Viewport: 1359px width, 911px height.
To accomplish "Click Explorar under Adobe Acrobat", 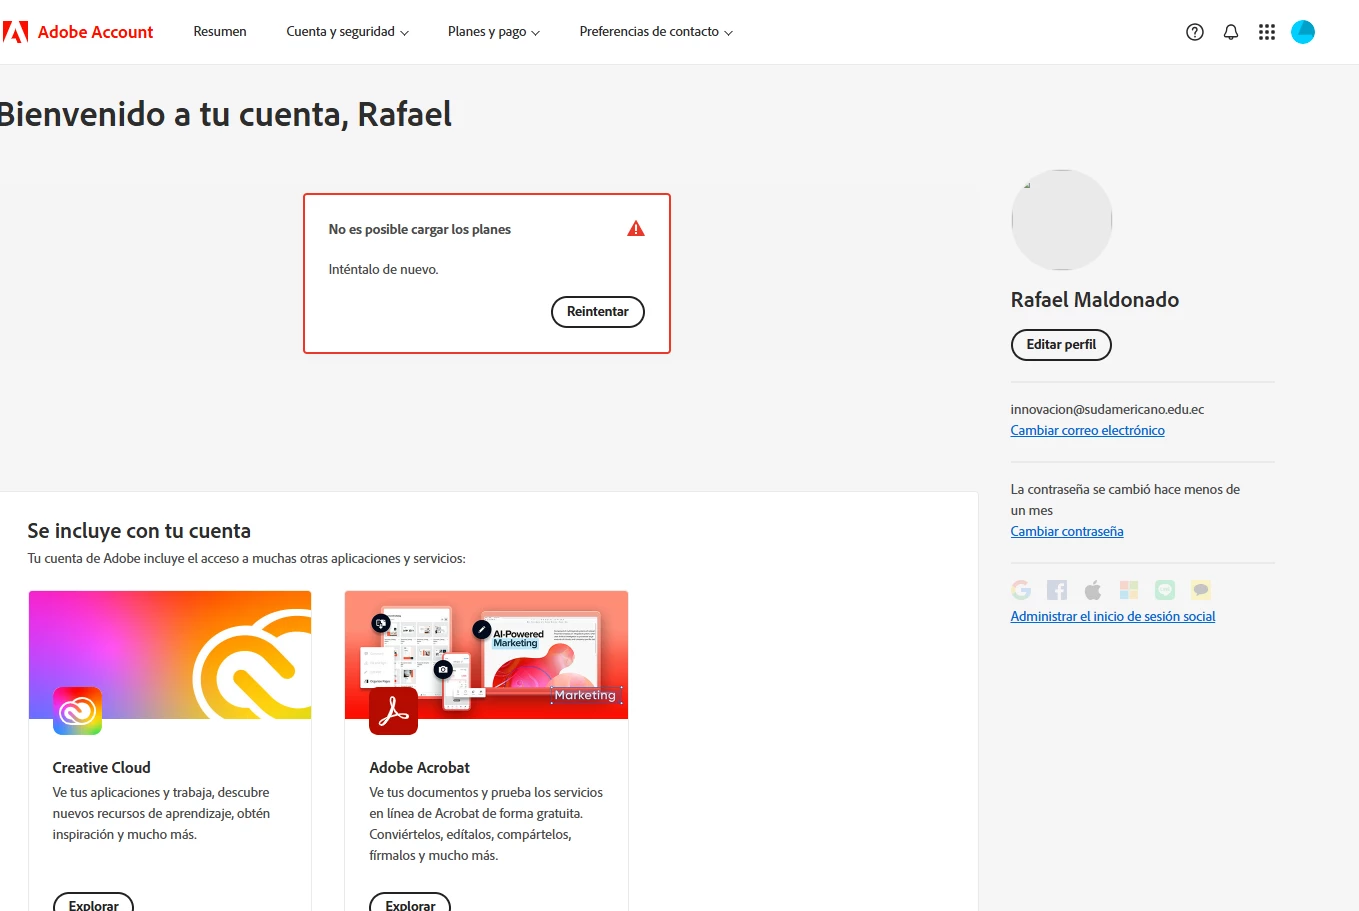I will click(410, 904).
